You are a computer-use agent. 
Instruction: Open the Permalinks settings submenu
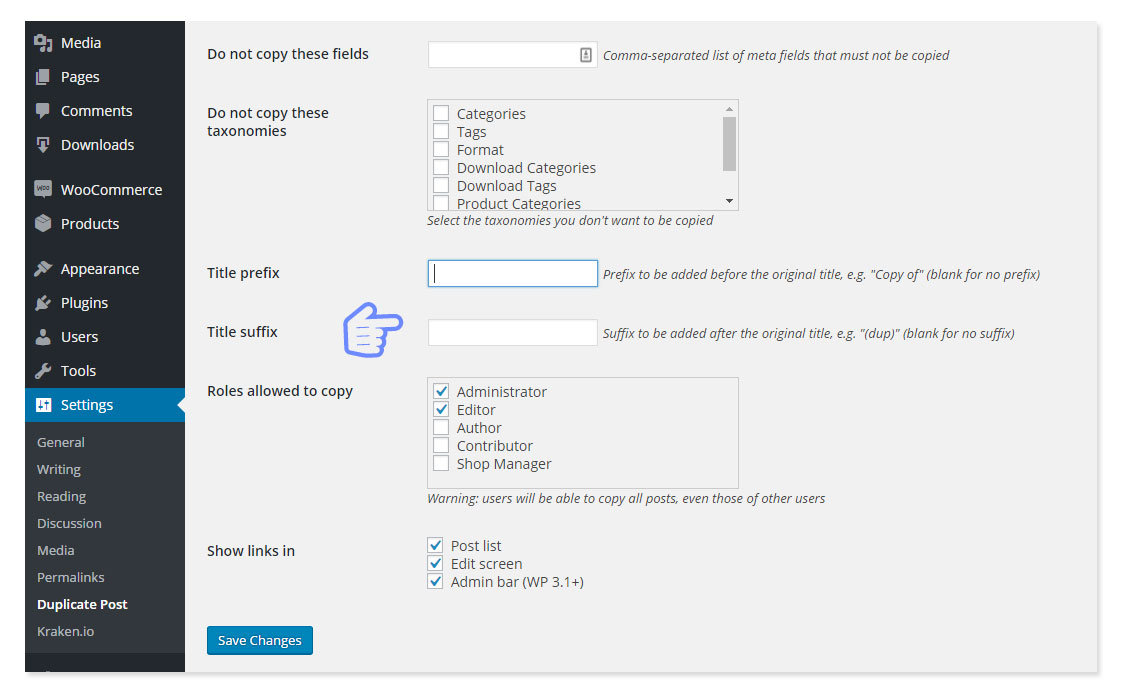pyautogui.click(x=71, y=577)
